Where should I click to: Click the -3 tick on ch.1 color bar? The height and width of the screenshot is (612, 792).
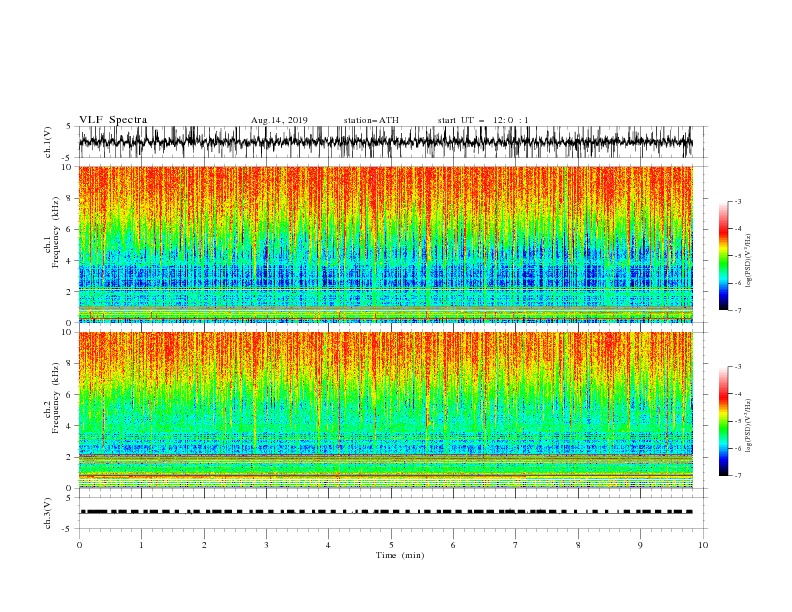point(737,201)
